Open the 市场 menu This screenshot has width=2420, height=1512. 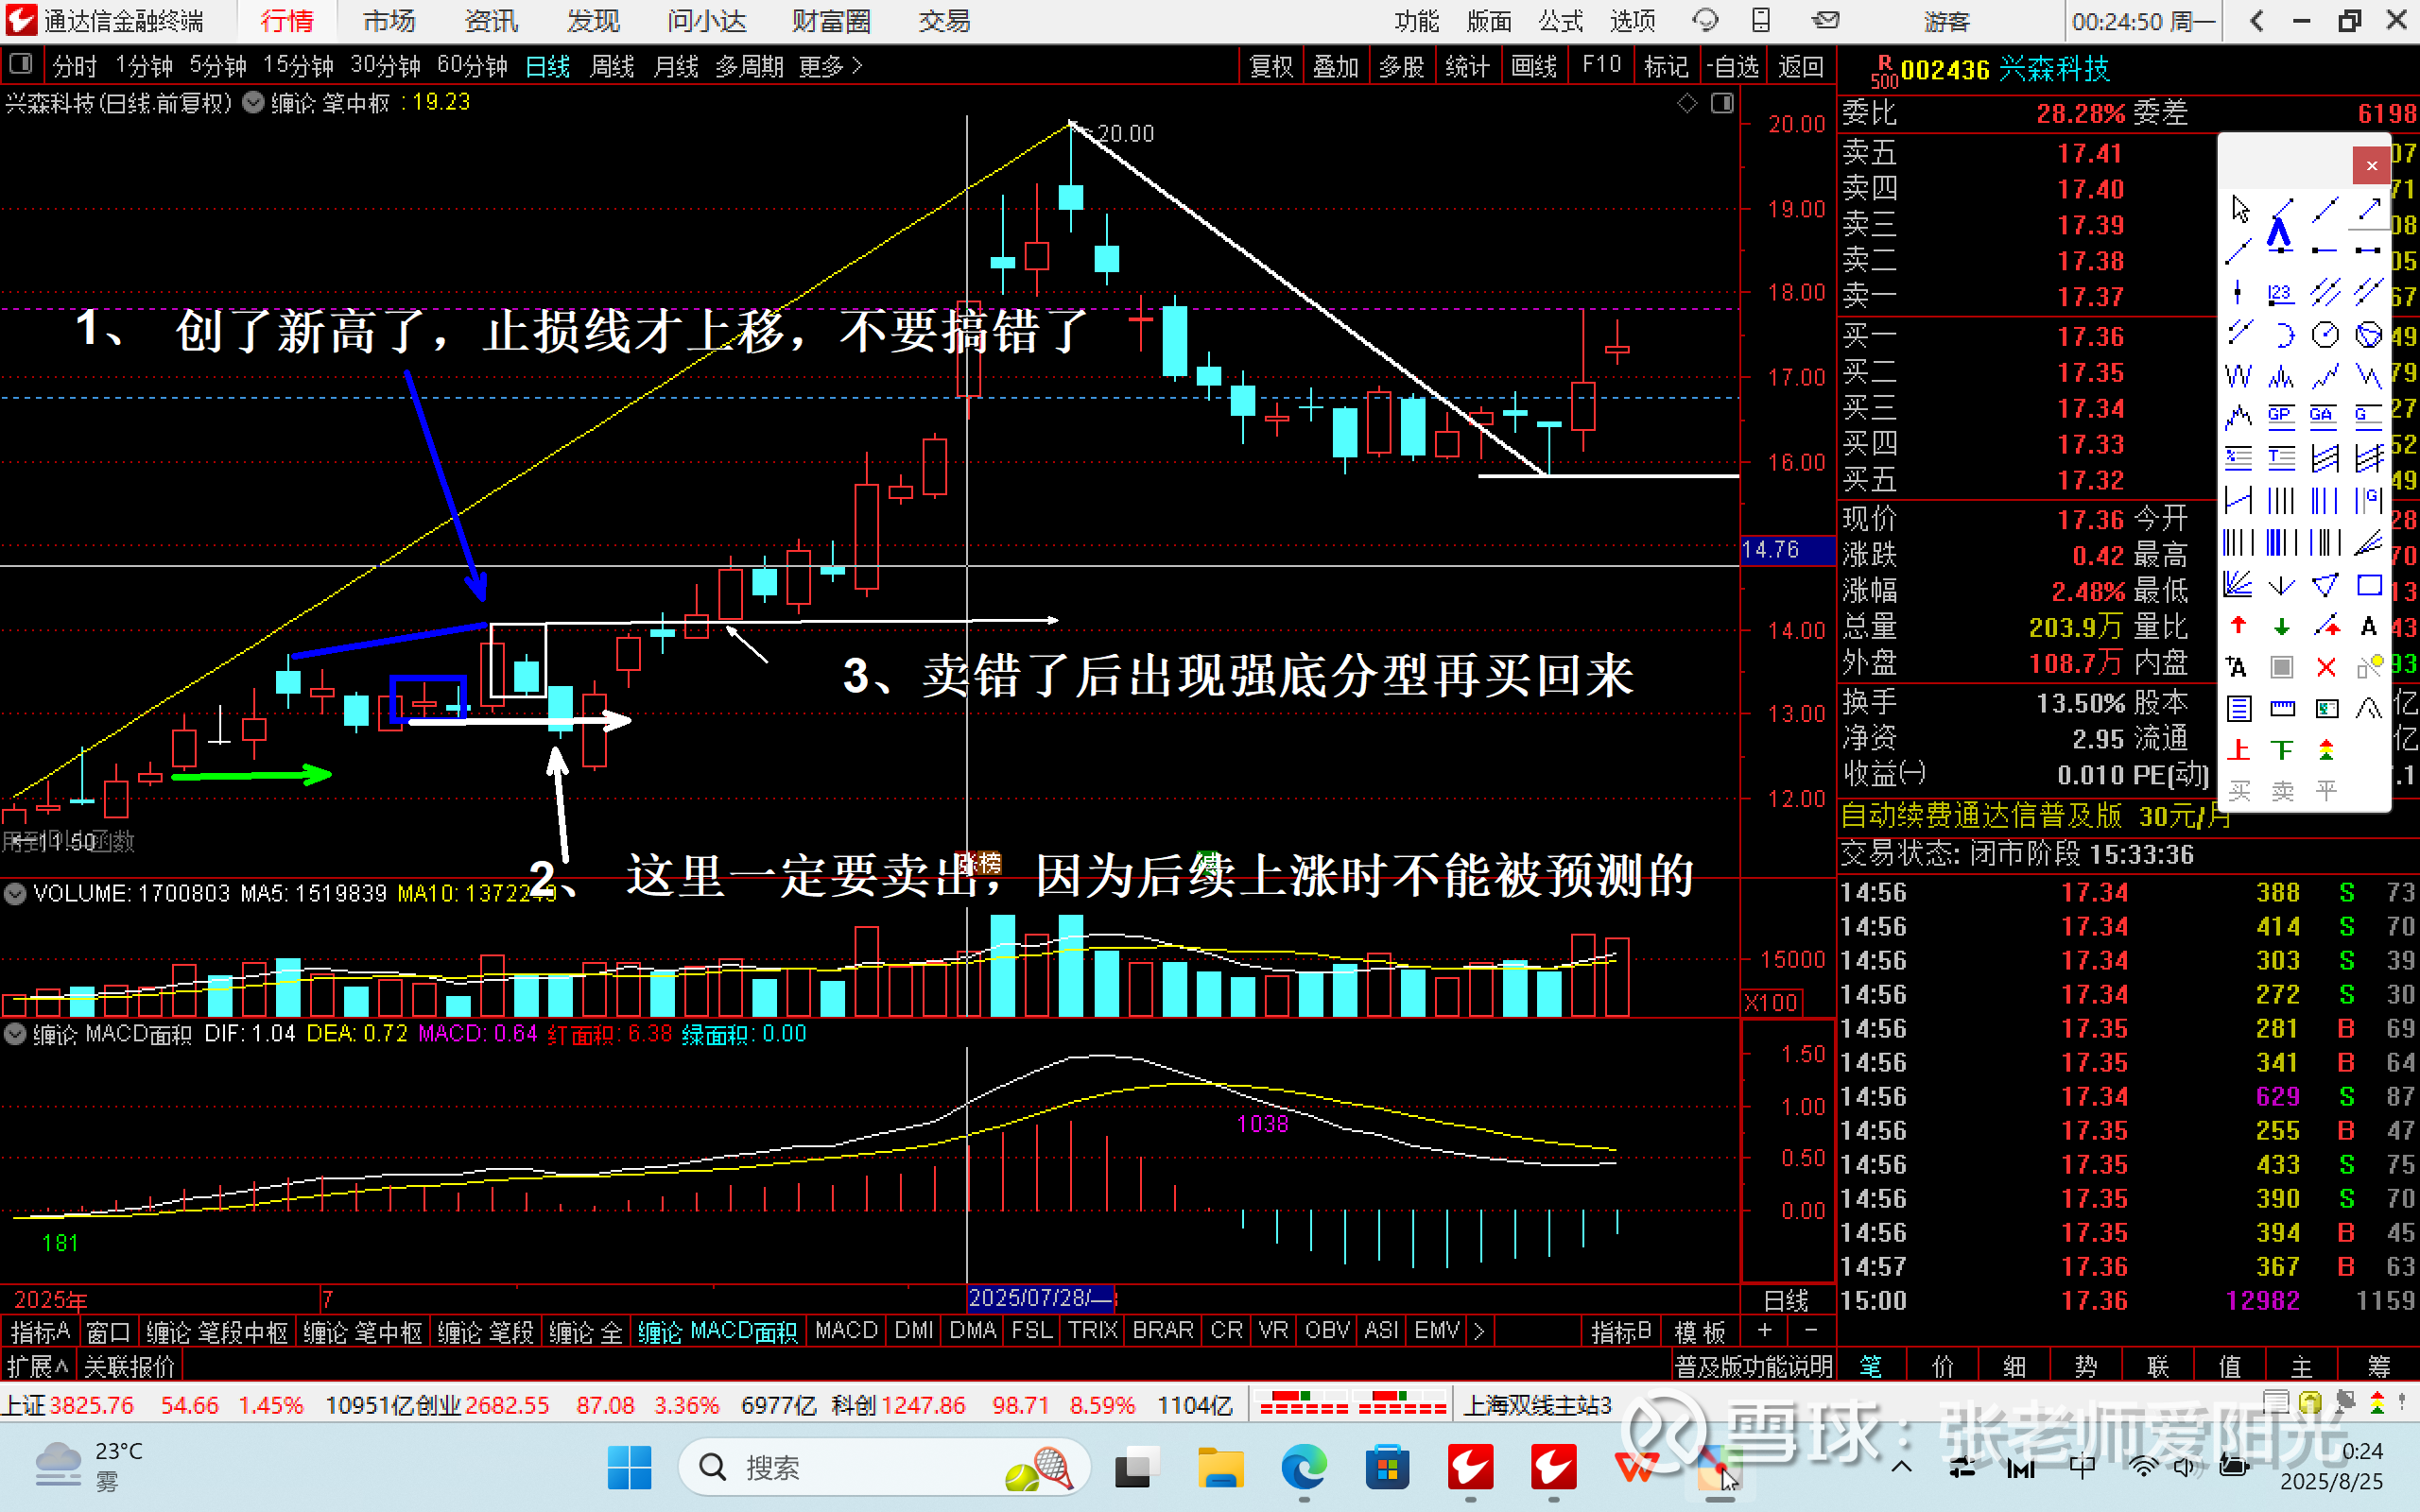point(388,21)
